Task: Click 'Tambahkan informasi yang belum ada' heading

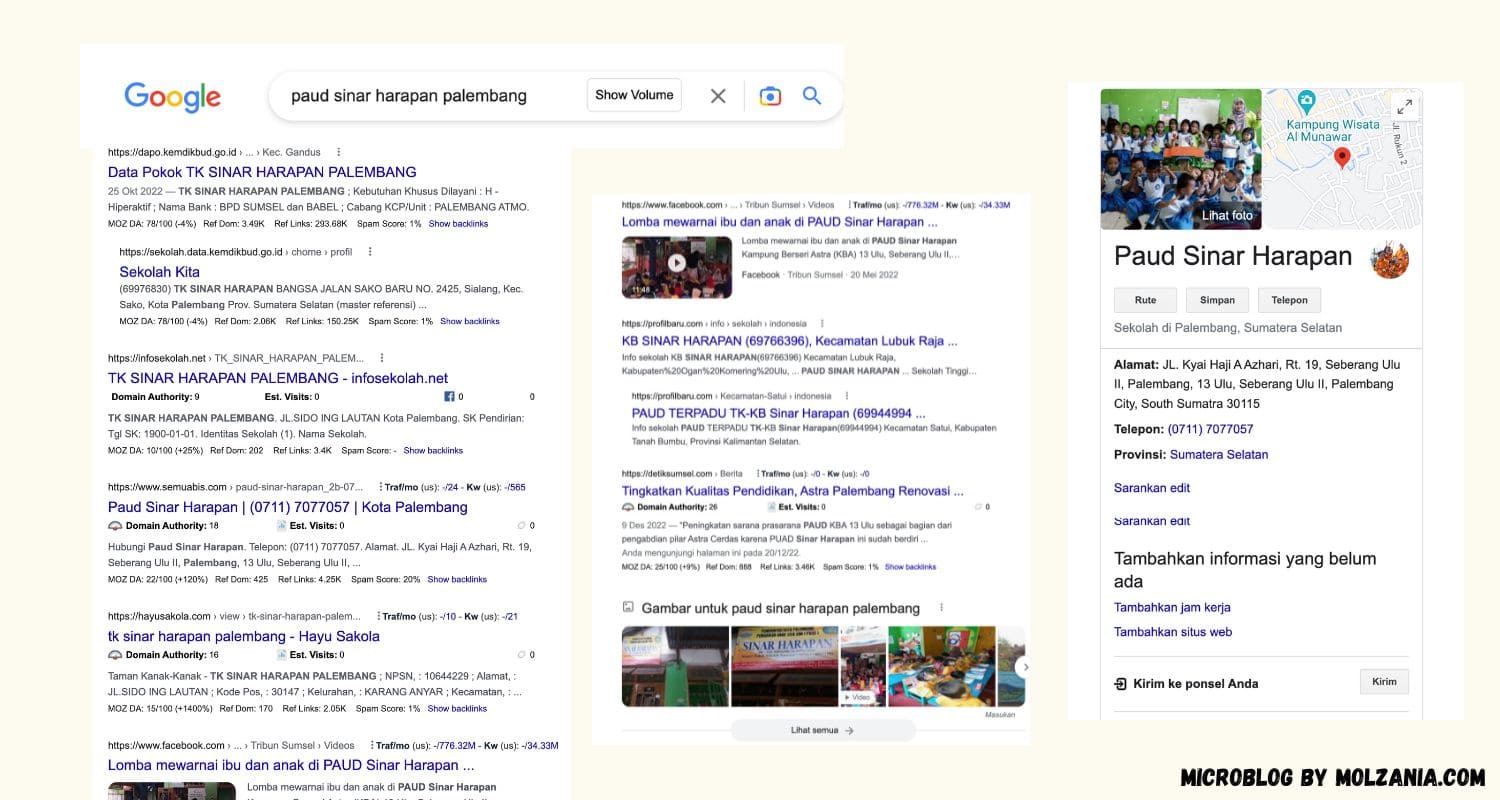Action: (1245, 570)
